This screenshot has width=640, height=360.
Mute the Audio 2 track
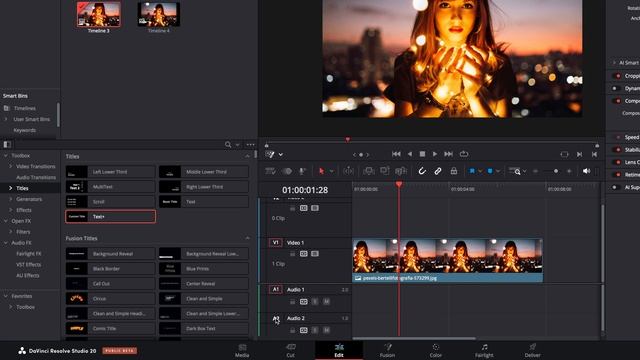click(326, 330)
